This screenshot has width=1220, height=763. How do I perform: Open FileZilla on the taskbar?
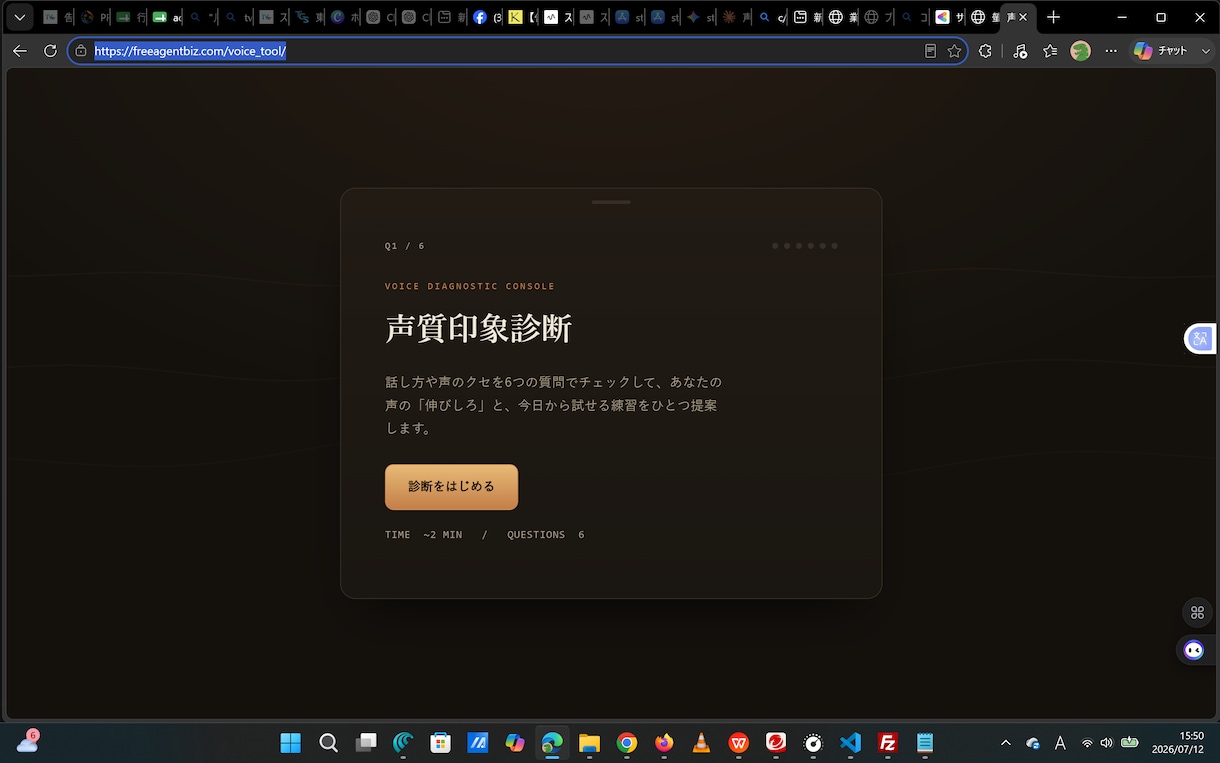[887, 743]
